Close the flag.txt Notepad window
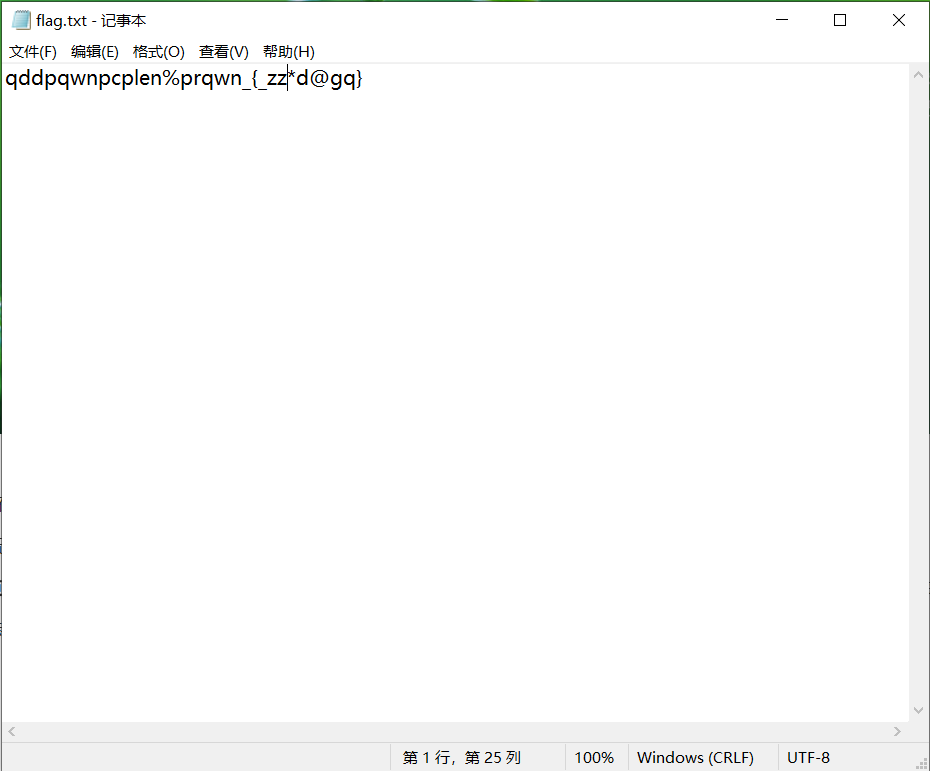This screenshot has height=771, width=930. click(898, 21)
